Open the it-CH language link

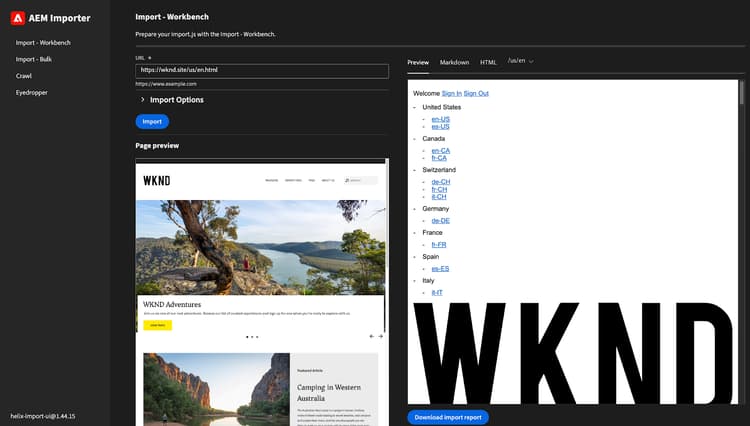coord(439,197)
